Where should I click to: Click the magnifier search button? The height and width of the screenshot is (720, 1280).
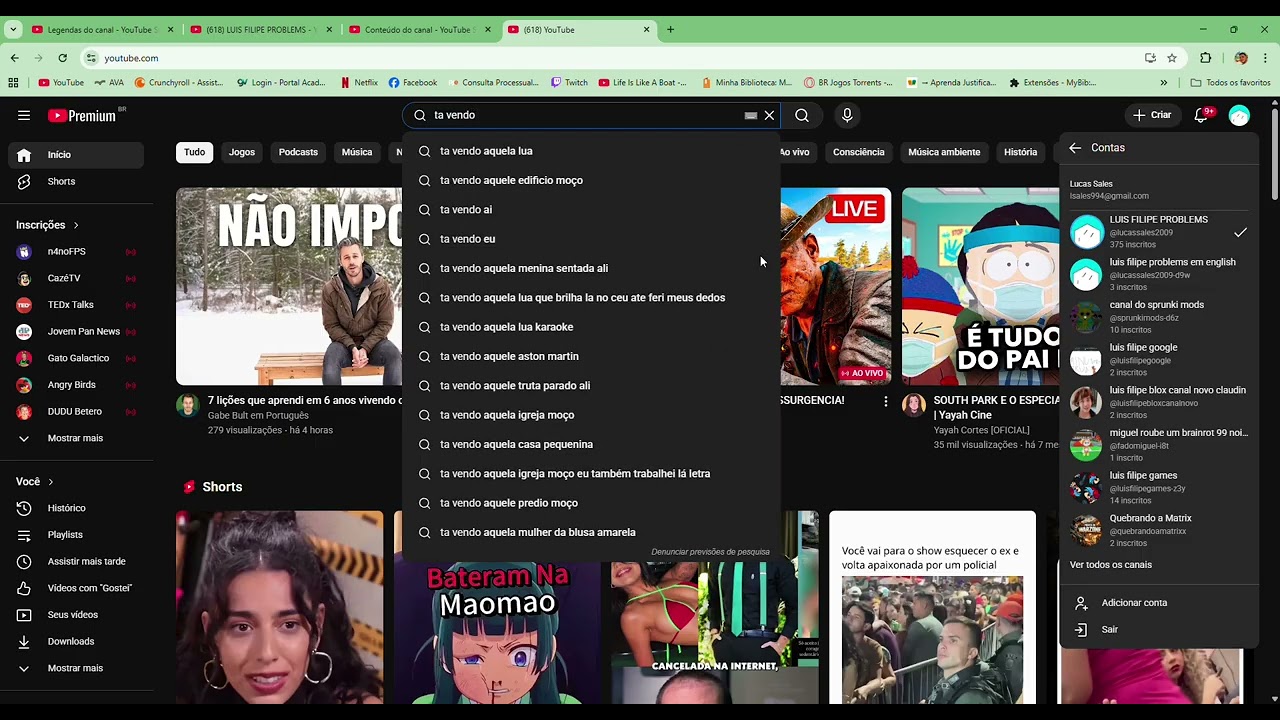[802, 115]
